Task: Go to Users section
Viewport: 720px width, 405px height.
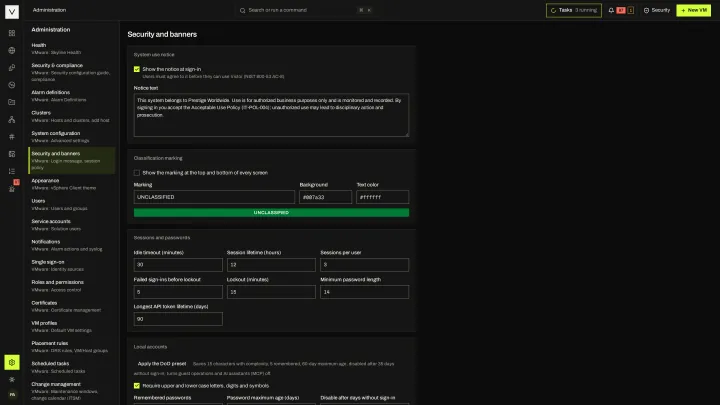Action: pyautogui.click(x=72, y=204)
